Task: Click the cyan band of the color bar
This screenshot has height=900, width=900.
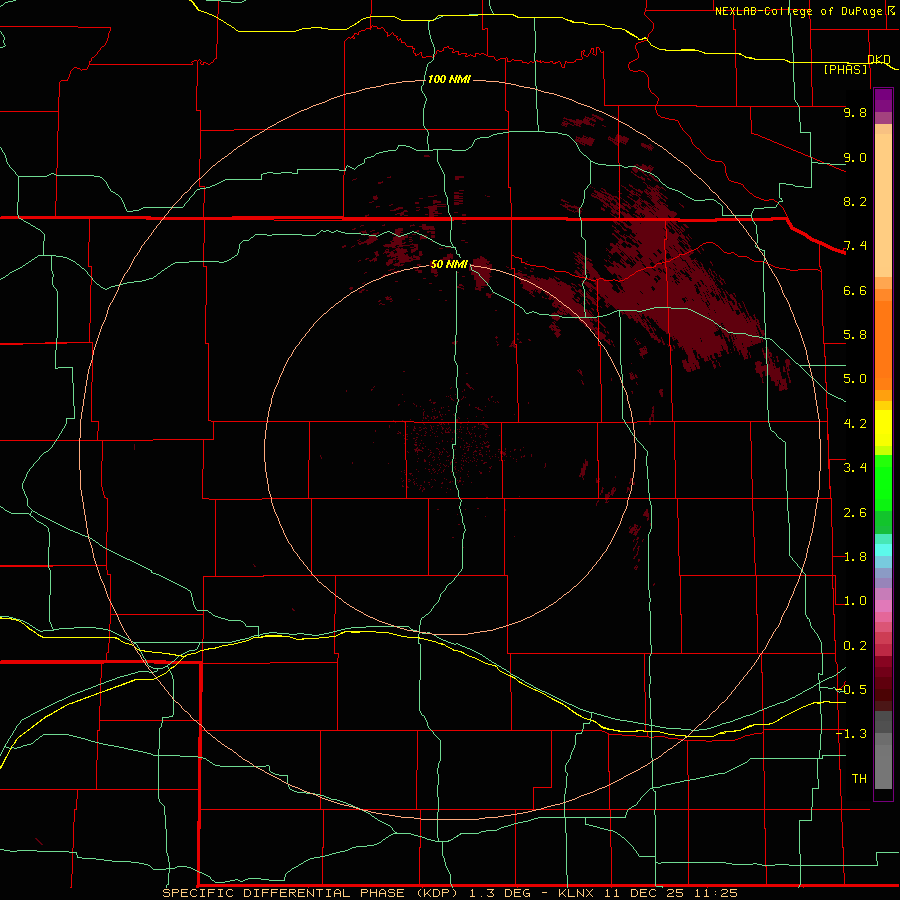Action: (883, 550)
